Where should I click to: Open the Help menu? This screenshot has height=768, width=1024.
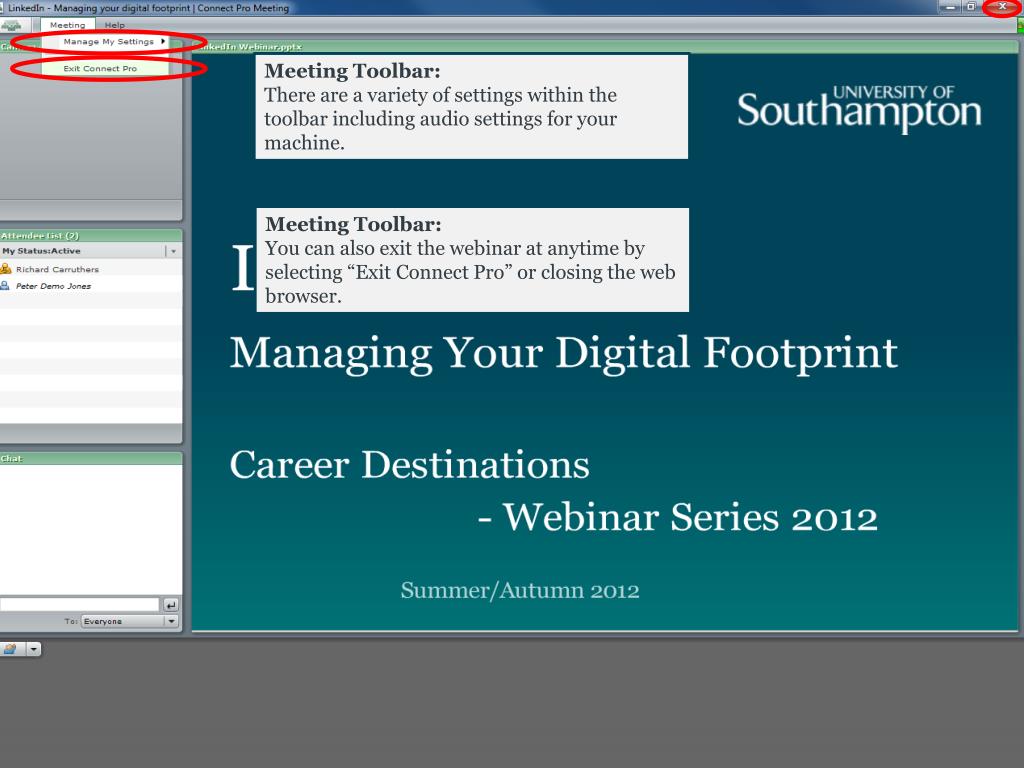click(114, 25)
